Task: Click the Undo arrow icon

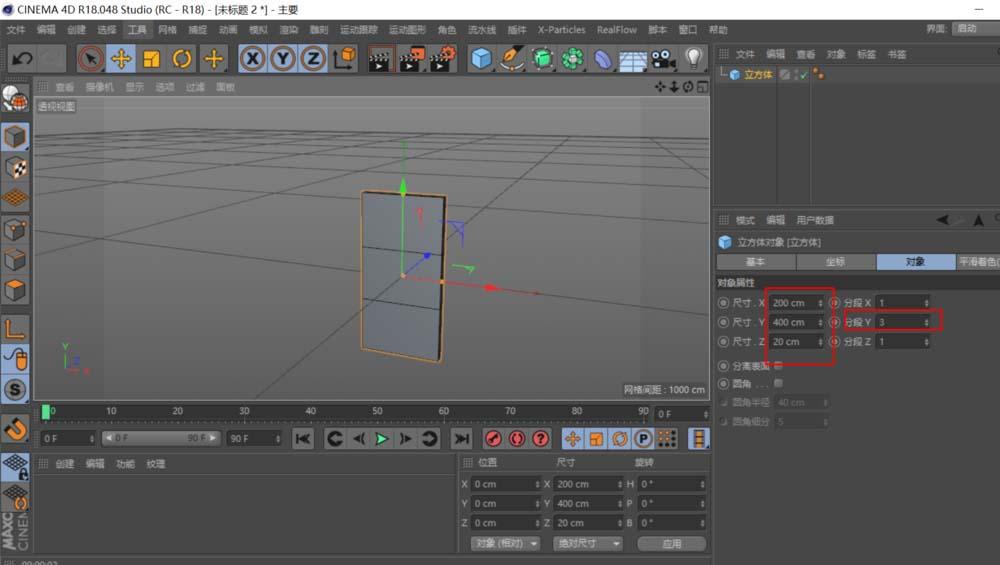Action: click(21, 59)
